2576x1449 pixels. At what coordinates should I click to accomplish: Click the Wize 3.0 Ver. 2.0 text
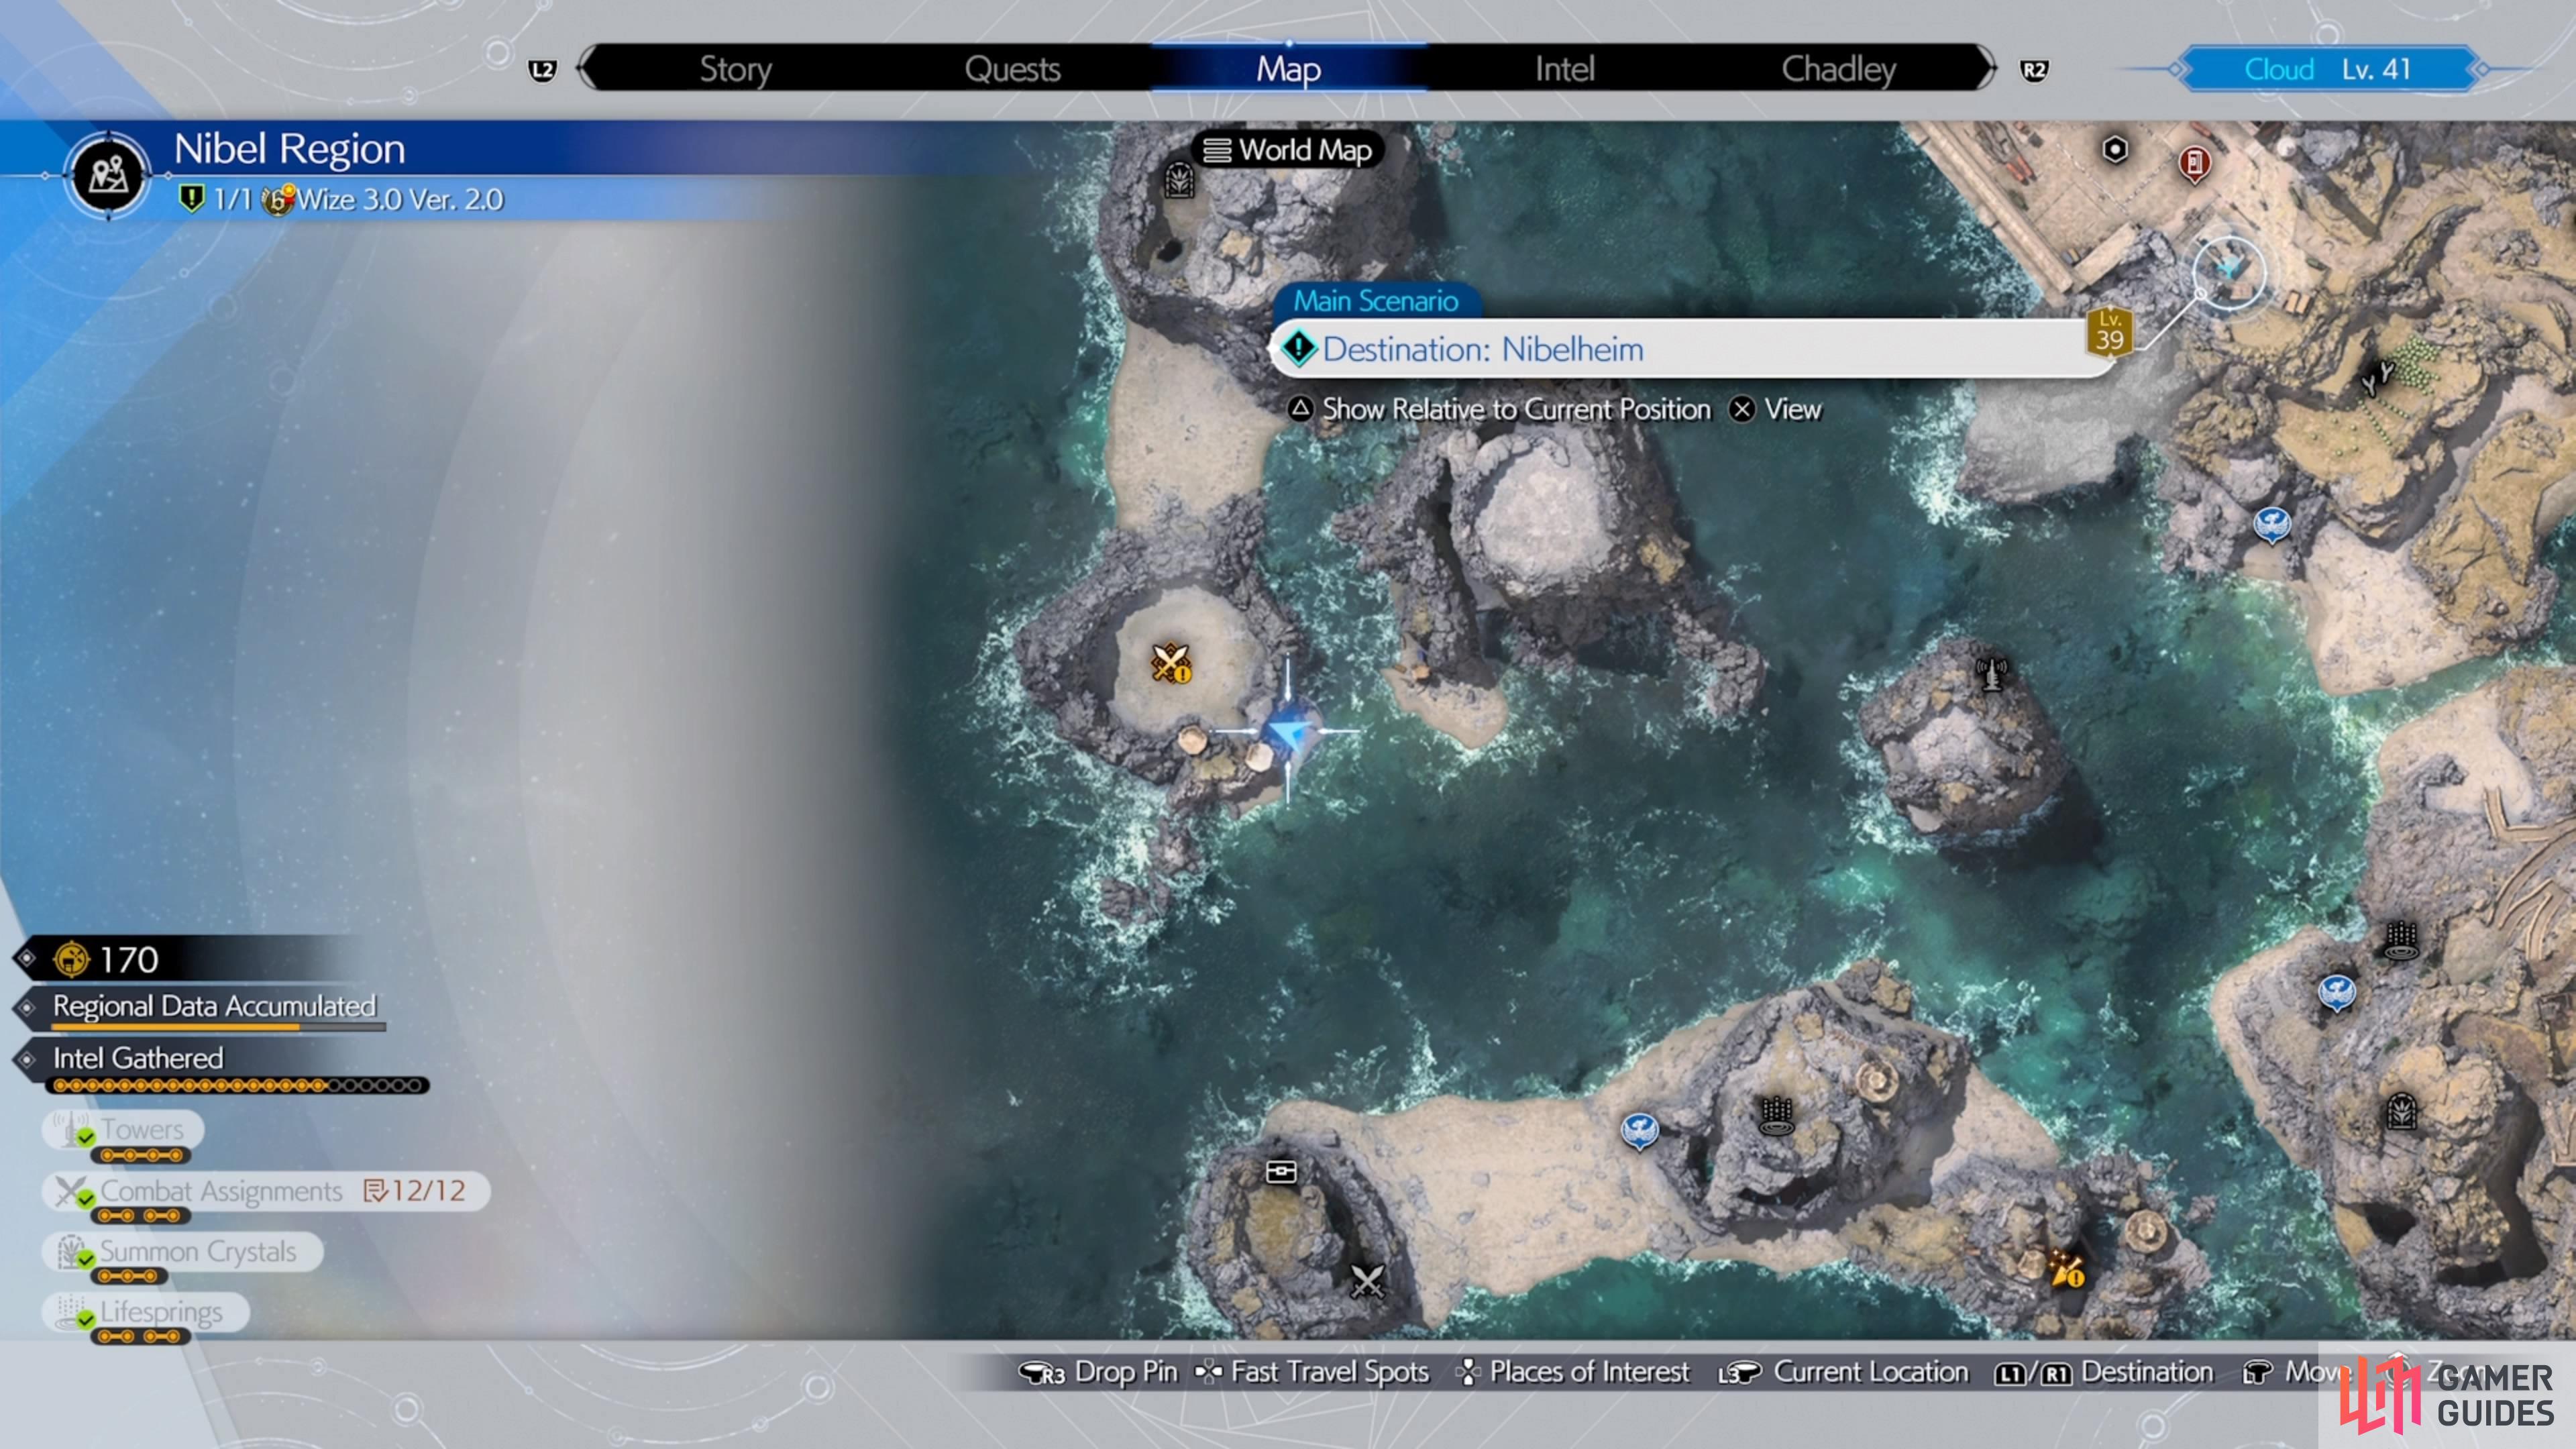400,199
